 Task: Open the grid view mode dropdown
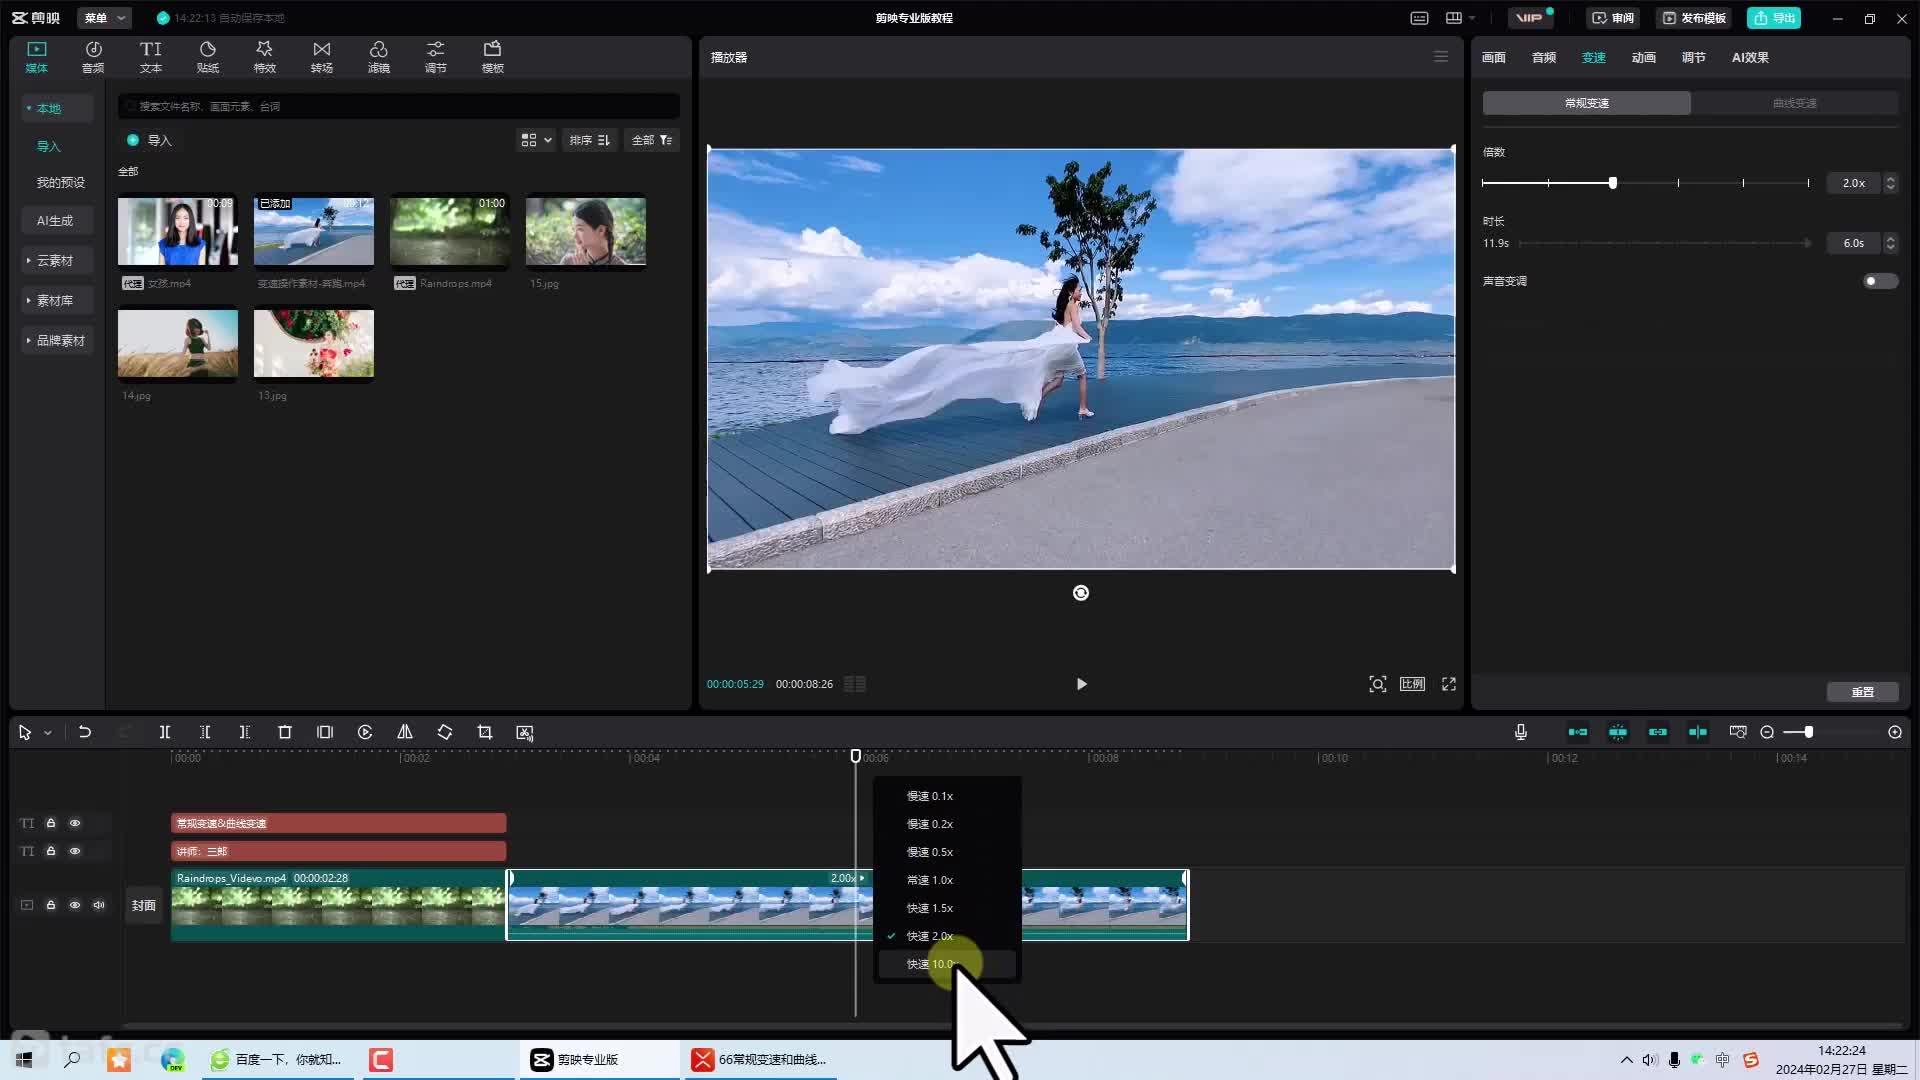coord(536,140)
